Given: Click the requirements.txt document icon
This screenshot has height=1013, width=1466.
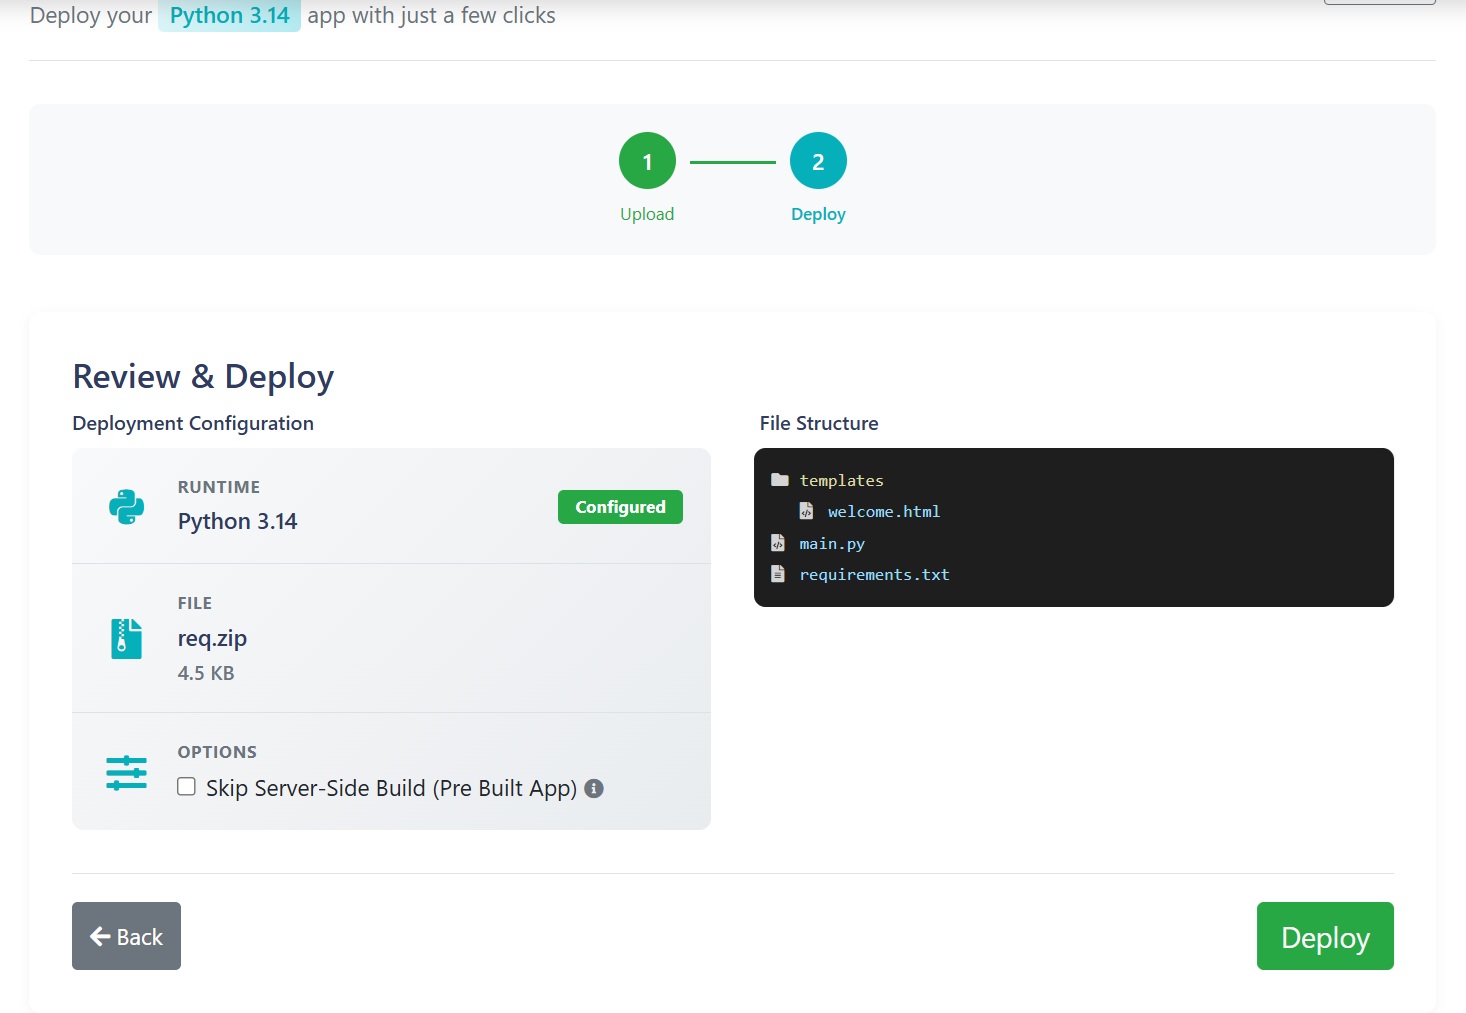Looking at the screenshot, I should [x=778, y=574].
